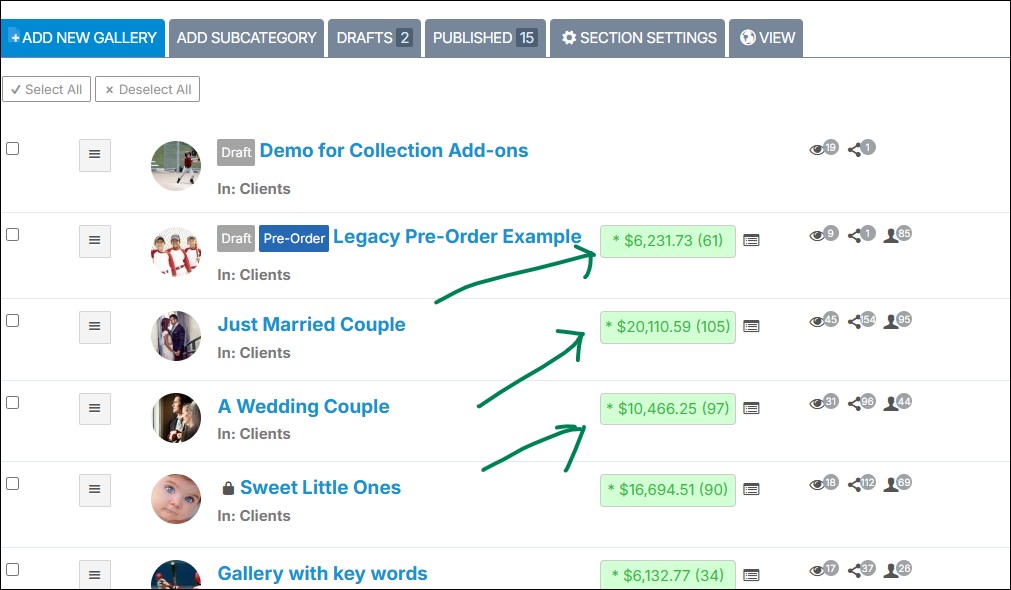Click the views eye icon for Demo for Collection Add-ons
Image resolution: width=1011 pixels, height=590 pixels.
point(817,149)
